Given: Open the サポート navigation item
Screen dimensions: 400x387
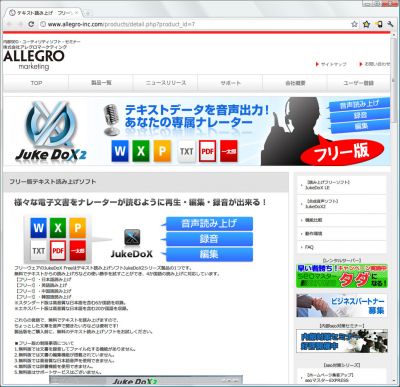Looking at the screenshot, I should (230, 83).
